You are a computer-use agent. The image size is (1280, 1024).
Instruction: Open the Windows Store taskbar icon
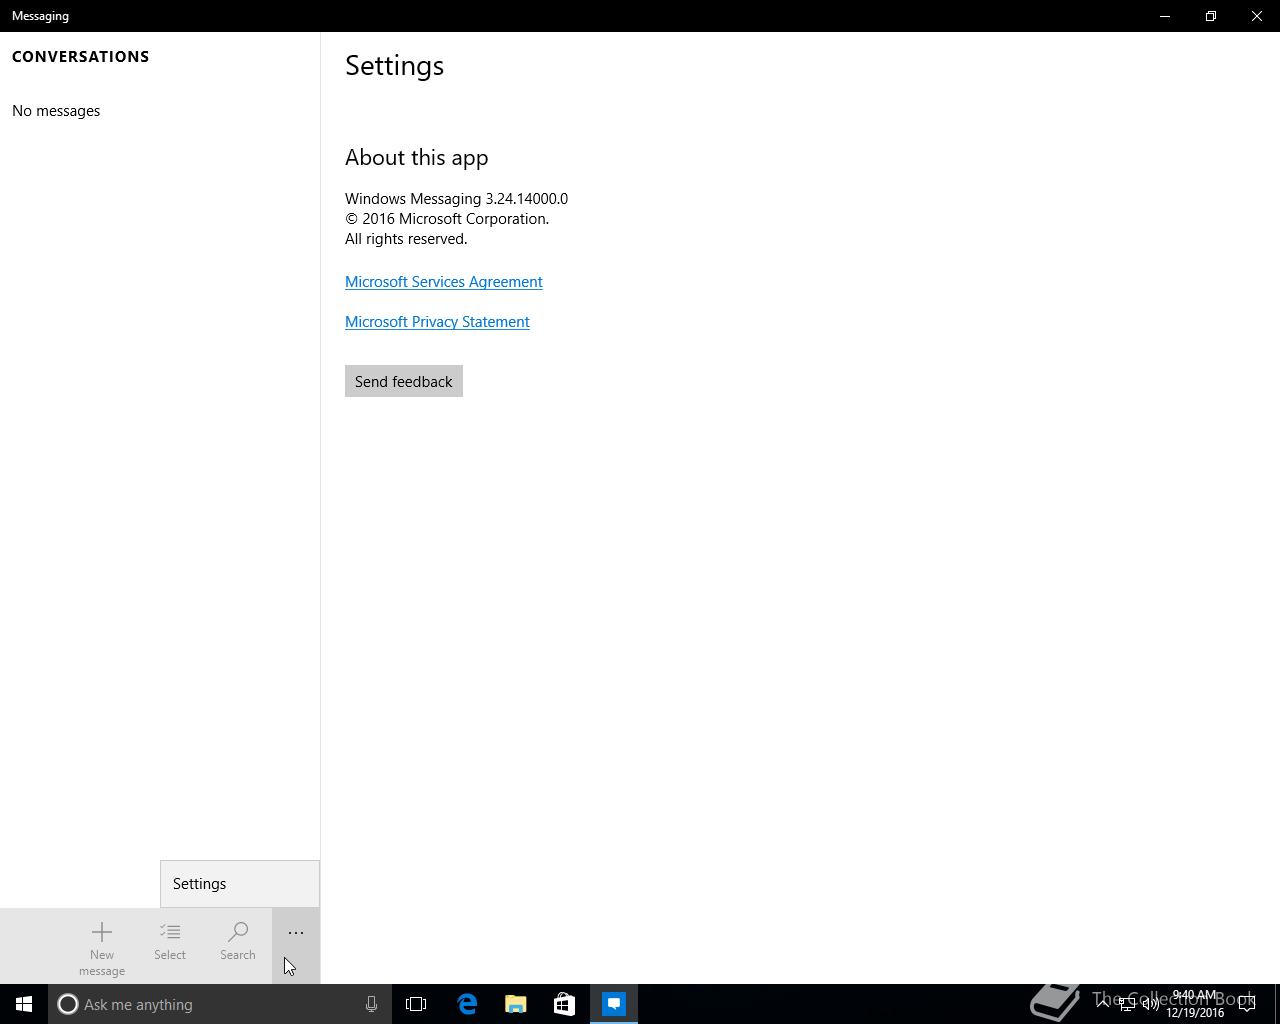[564, 1004]
